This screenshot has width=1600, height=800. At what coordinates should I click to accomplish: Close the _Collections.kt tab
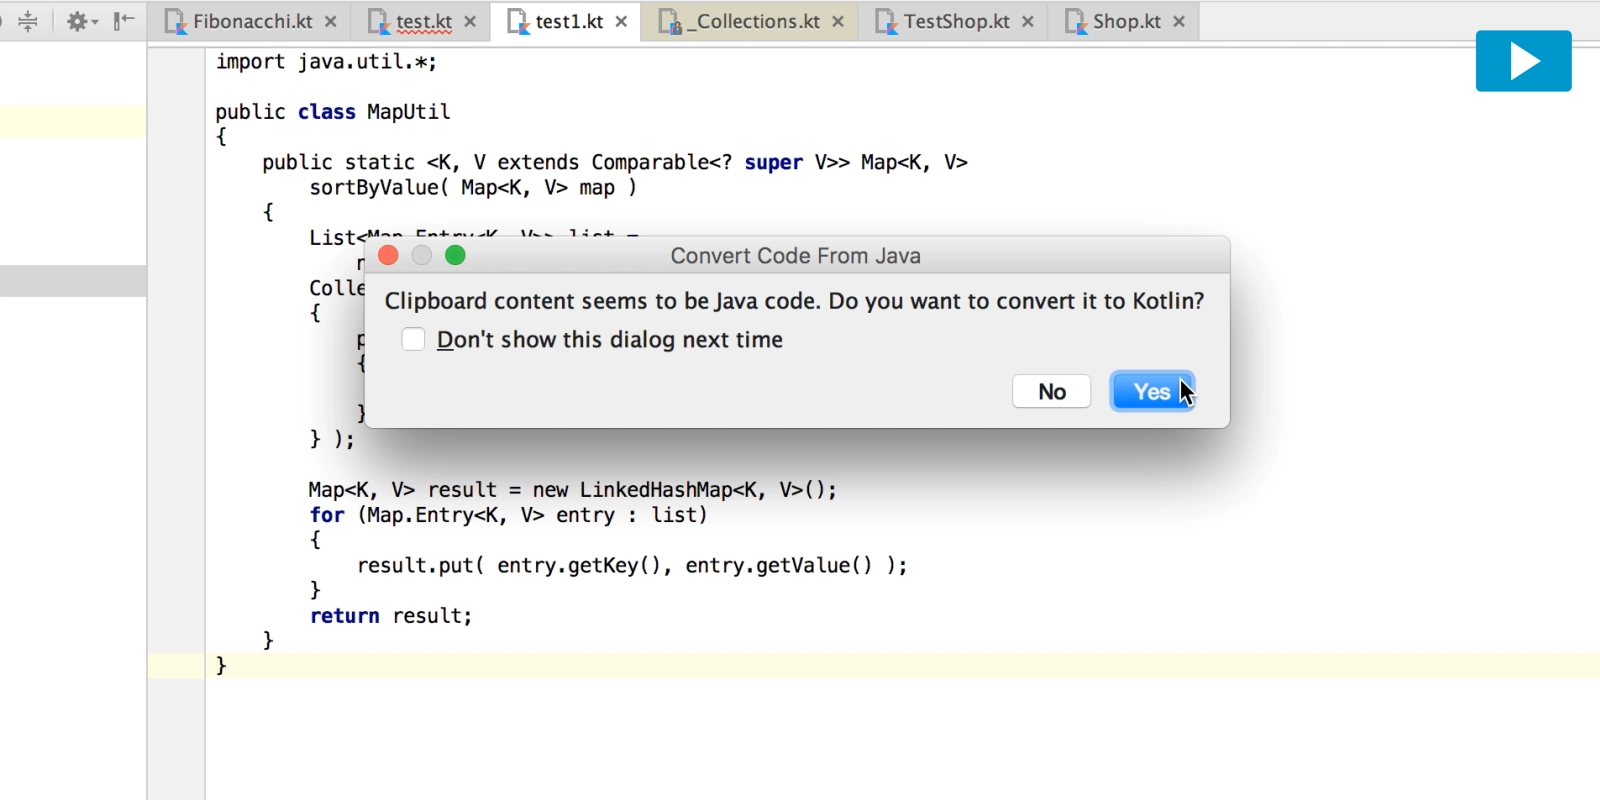(838, 21)
